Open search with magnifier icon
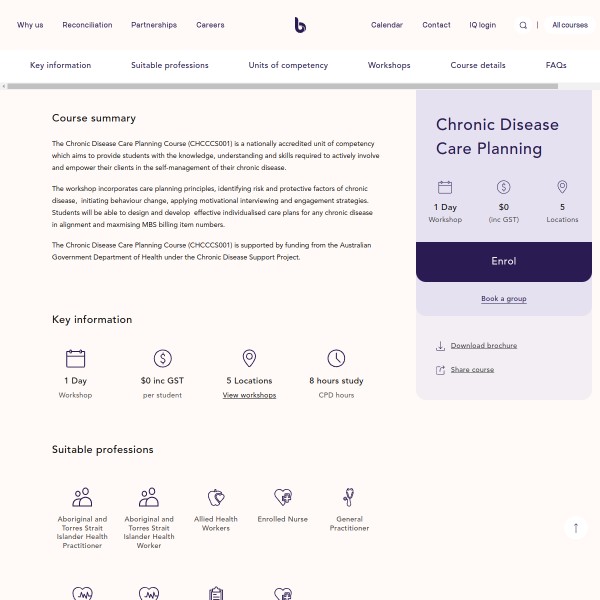This screenshot has width=600, height=600. (x=523, y=25)
